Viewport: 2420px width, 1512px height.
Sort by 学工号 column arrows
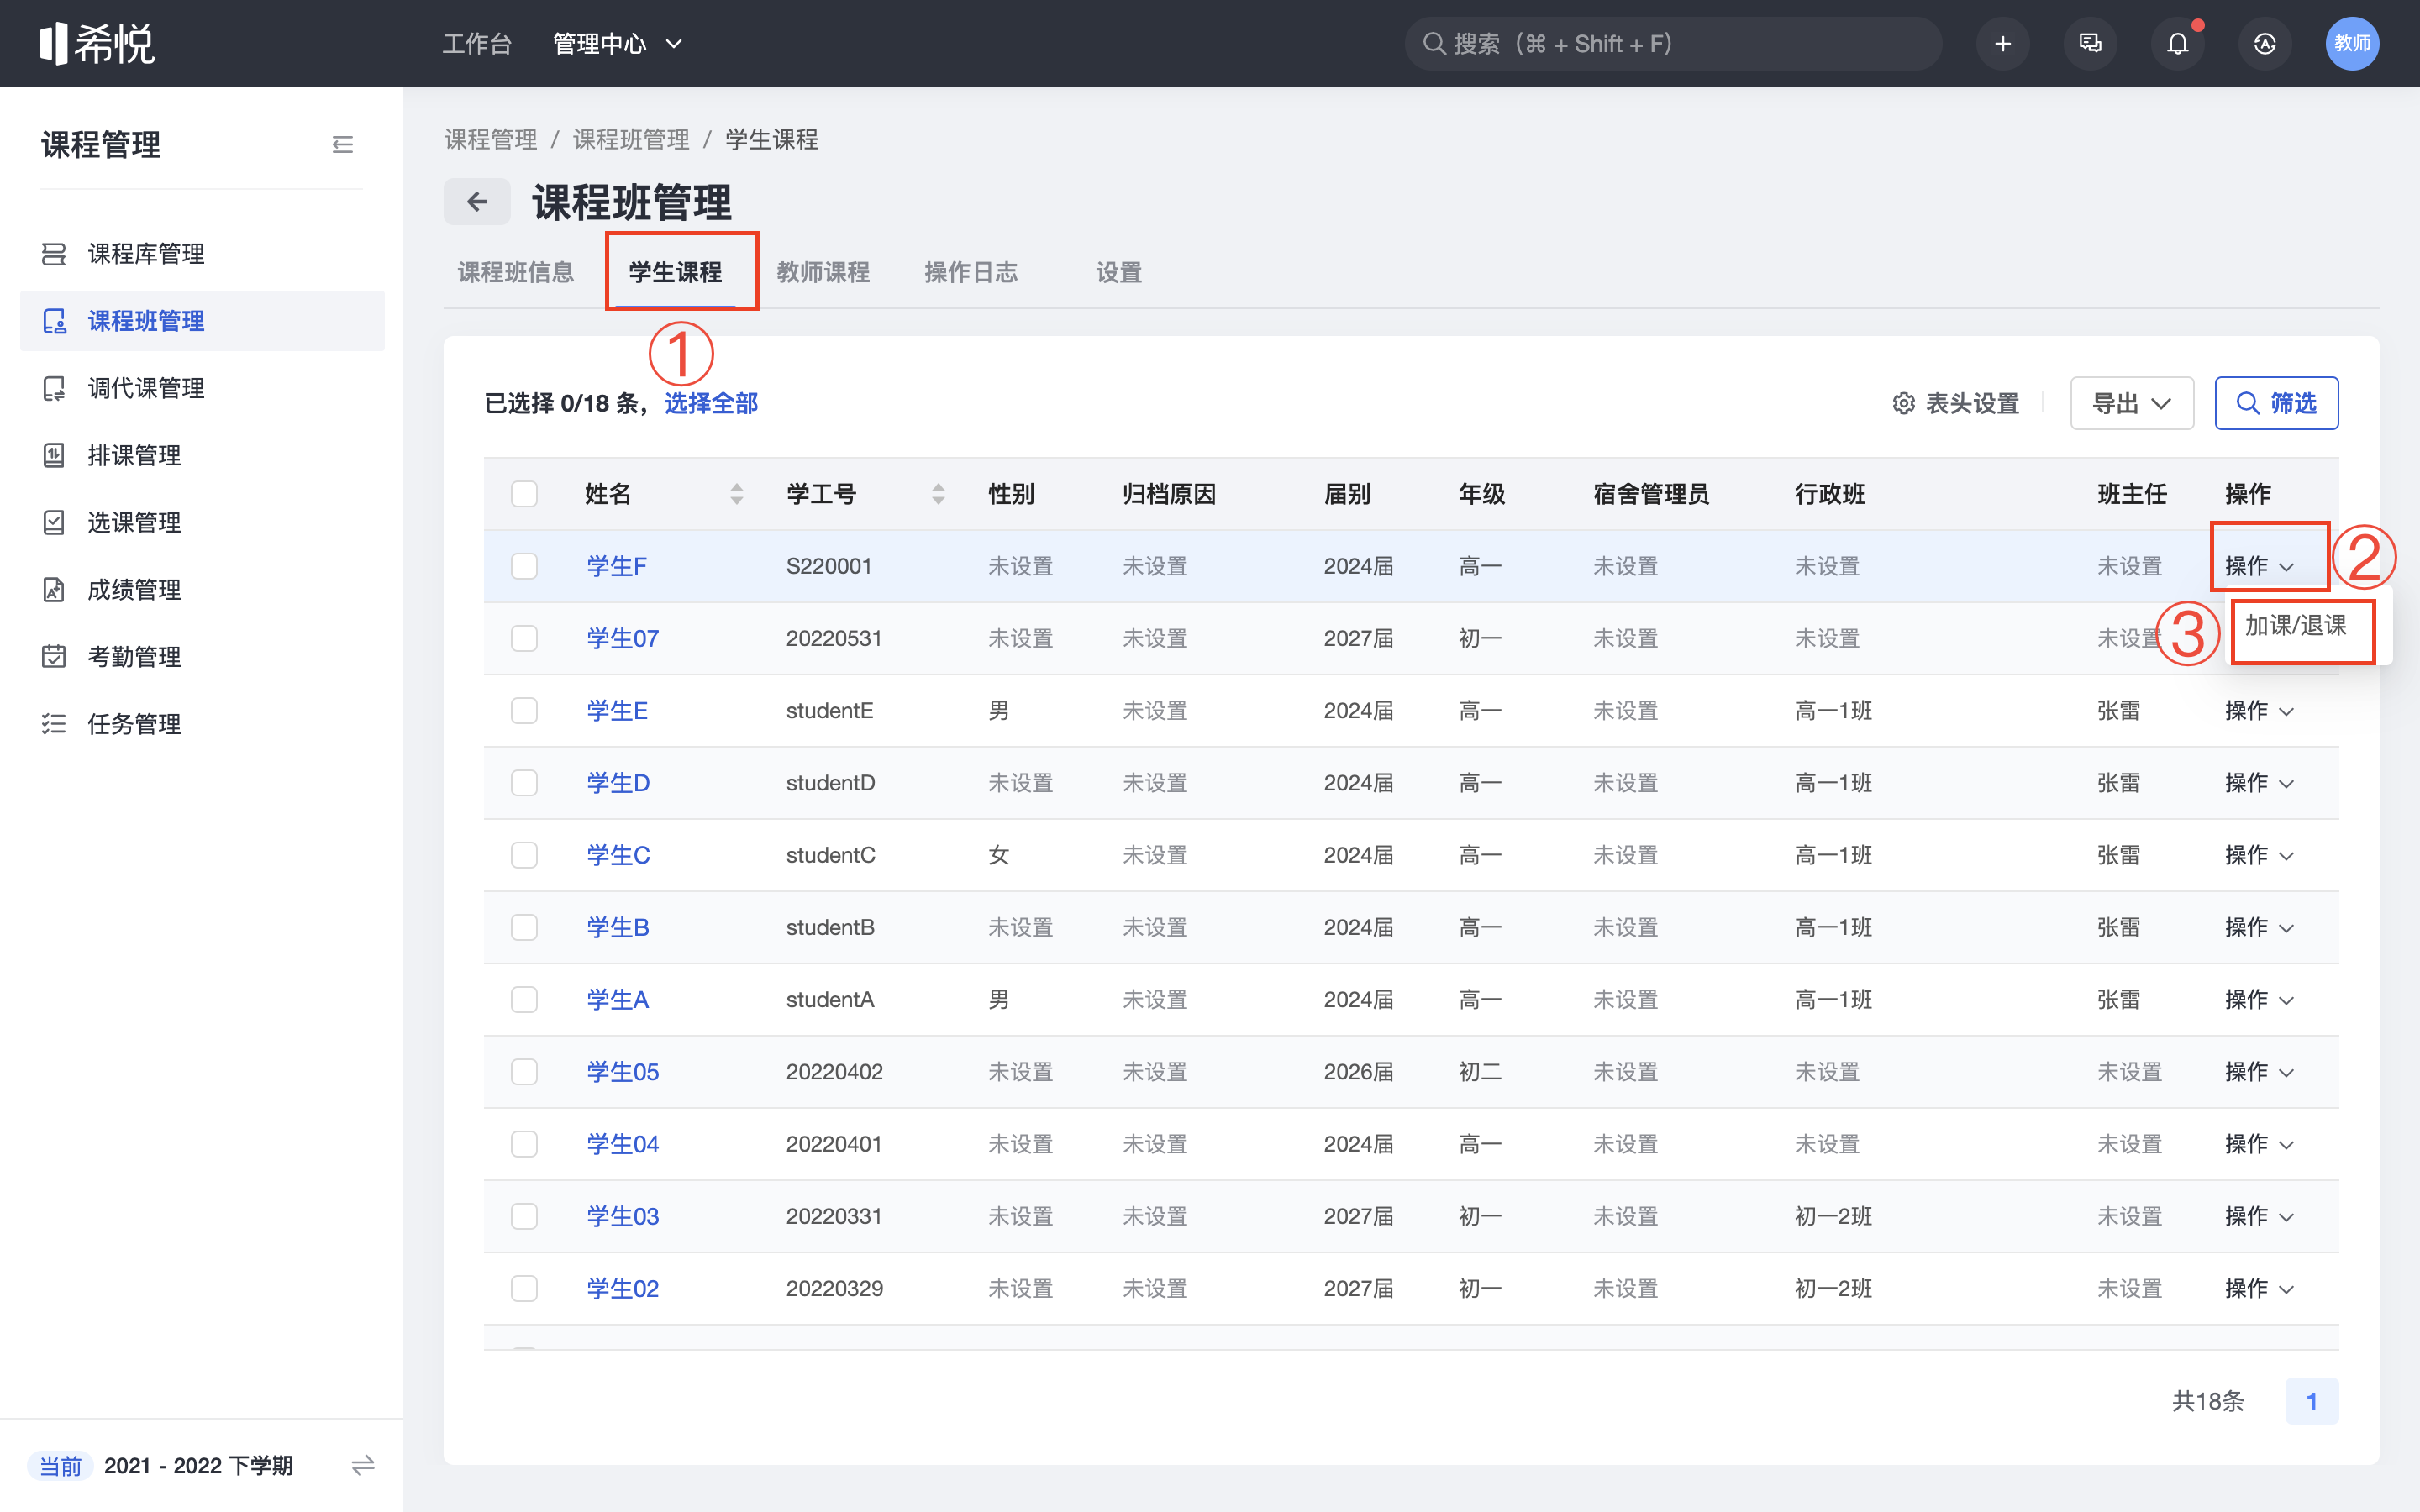pos(938,494)
